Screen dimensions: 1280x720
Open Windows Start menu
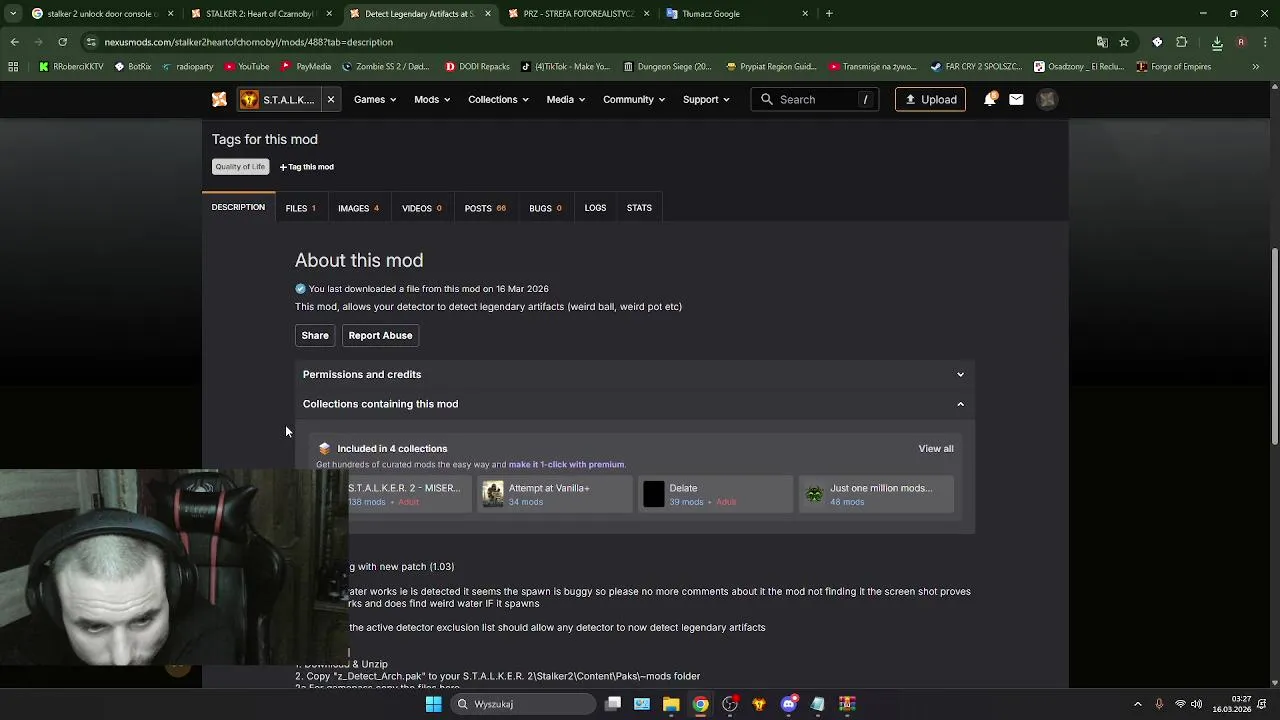[x=434, y=704]
